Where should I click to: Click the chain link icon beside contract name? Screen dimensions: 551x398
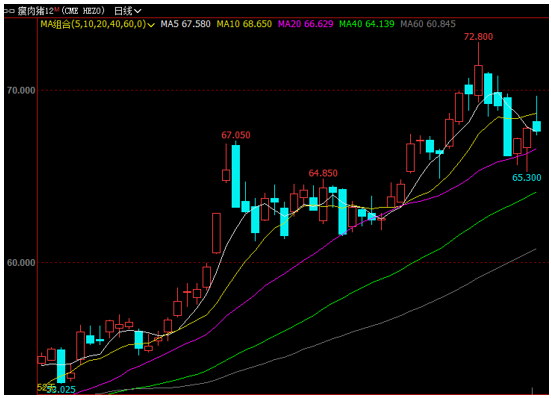coord(10,11)
